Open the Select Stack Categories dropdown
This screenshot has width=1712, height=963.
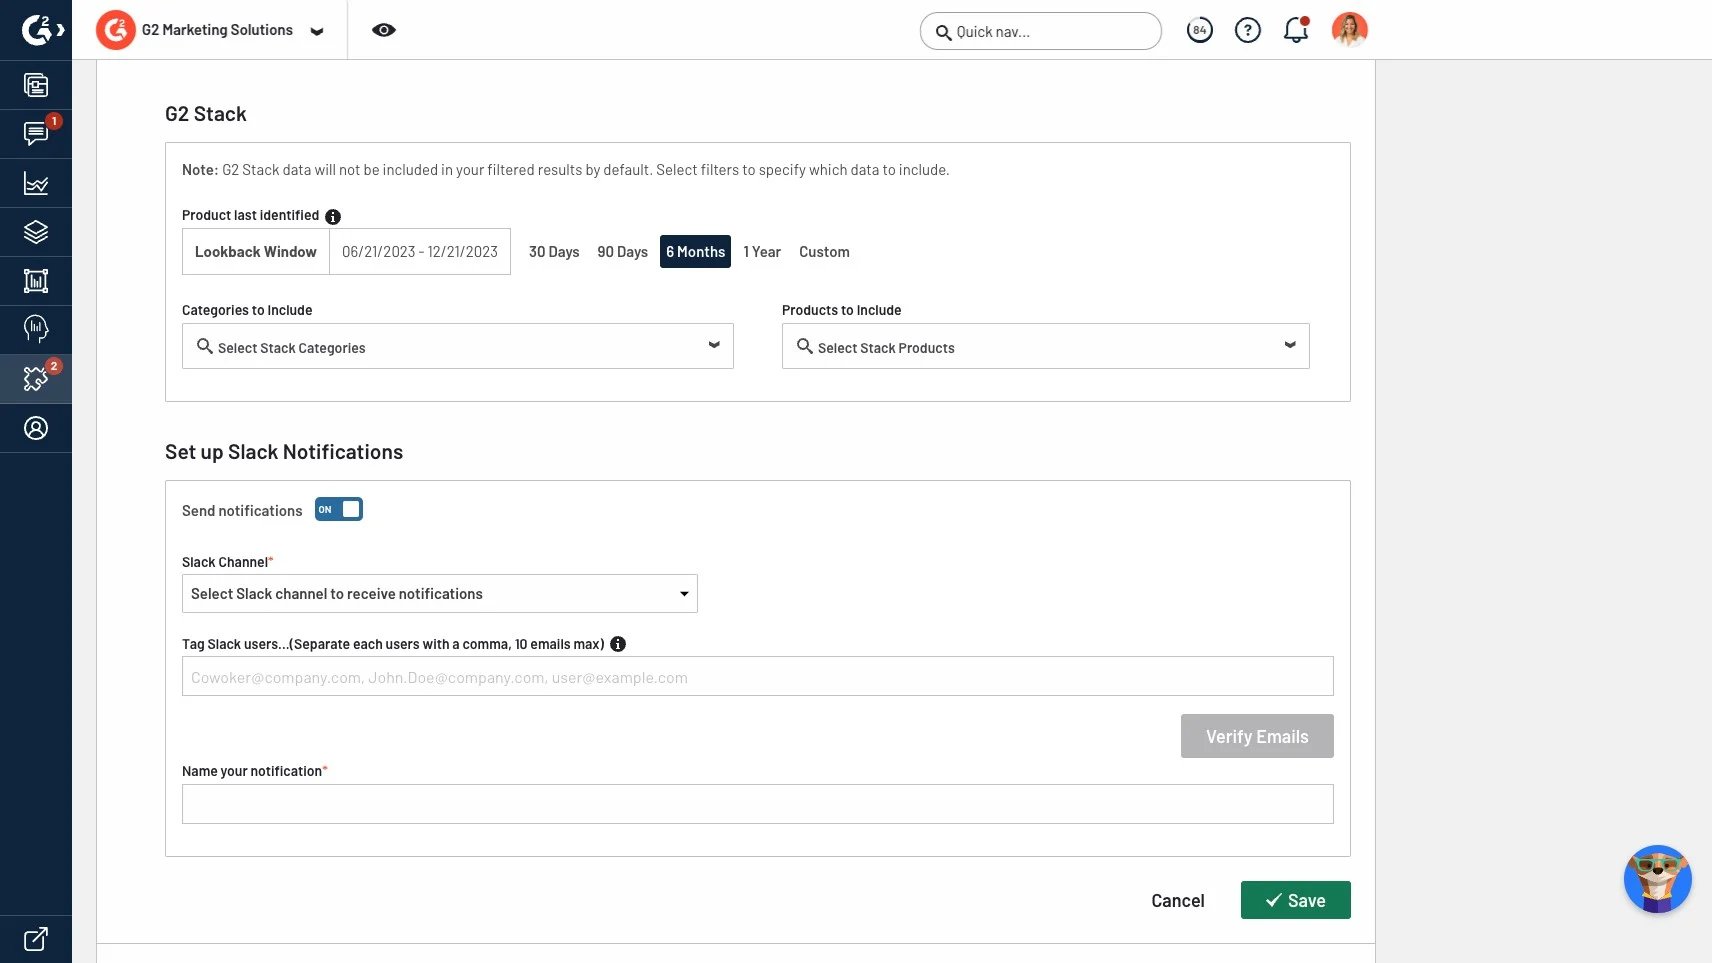[x=458, y=346]
